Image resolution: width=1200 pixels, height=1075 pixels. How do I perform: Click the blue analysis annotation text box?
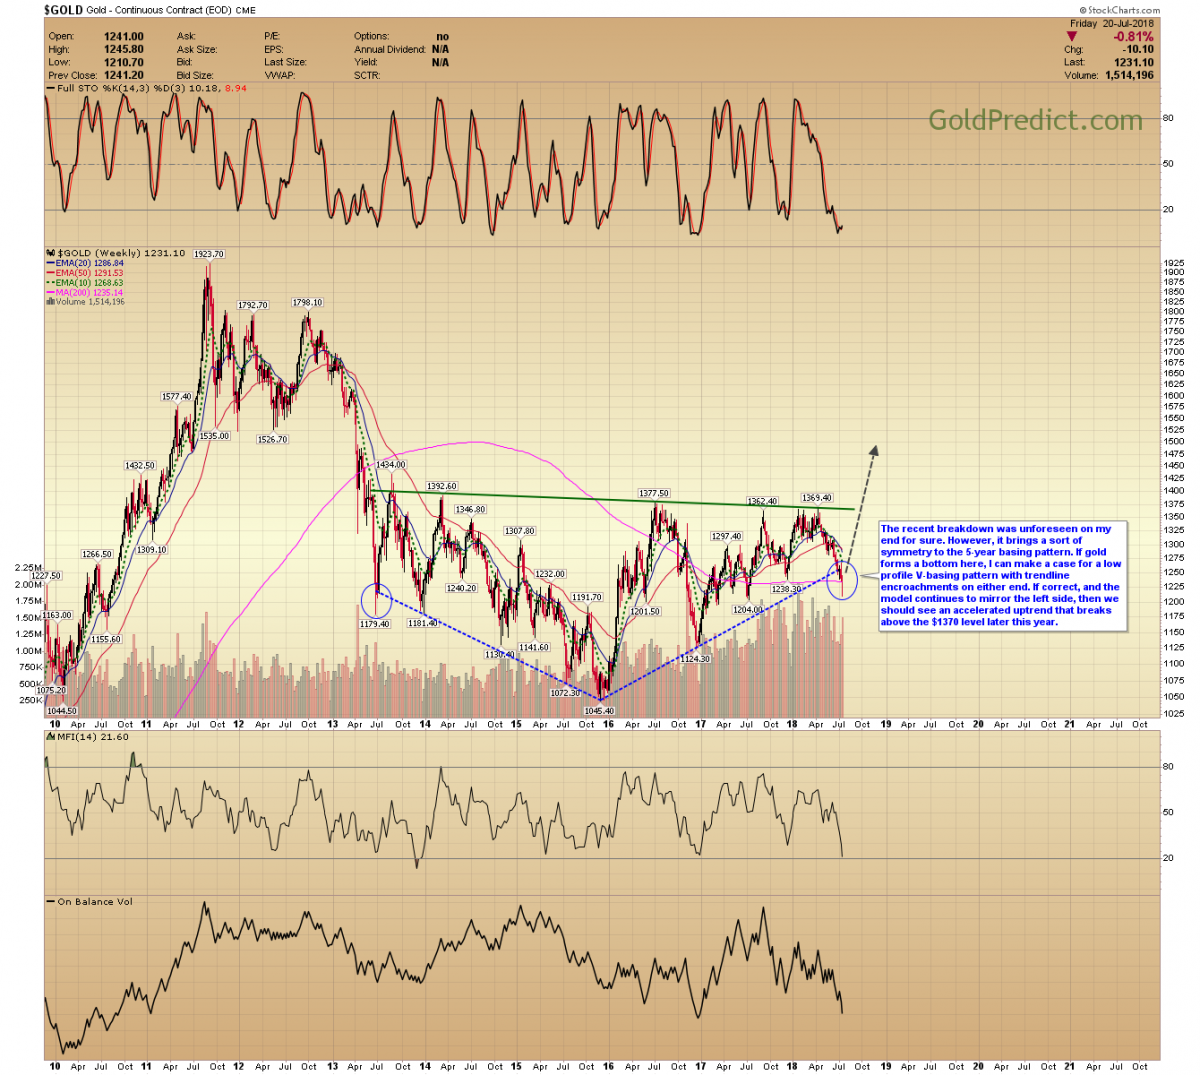1000,575
